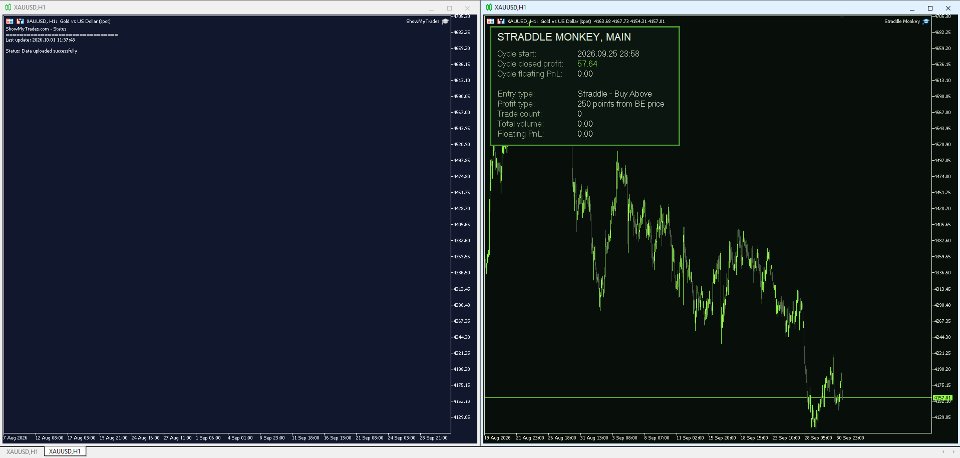Image resolution: width=960 pixels, height=458 pixels.
Task: Maximize the right XAUUSD,H1 chart window
Action: point(931,8)
